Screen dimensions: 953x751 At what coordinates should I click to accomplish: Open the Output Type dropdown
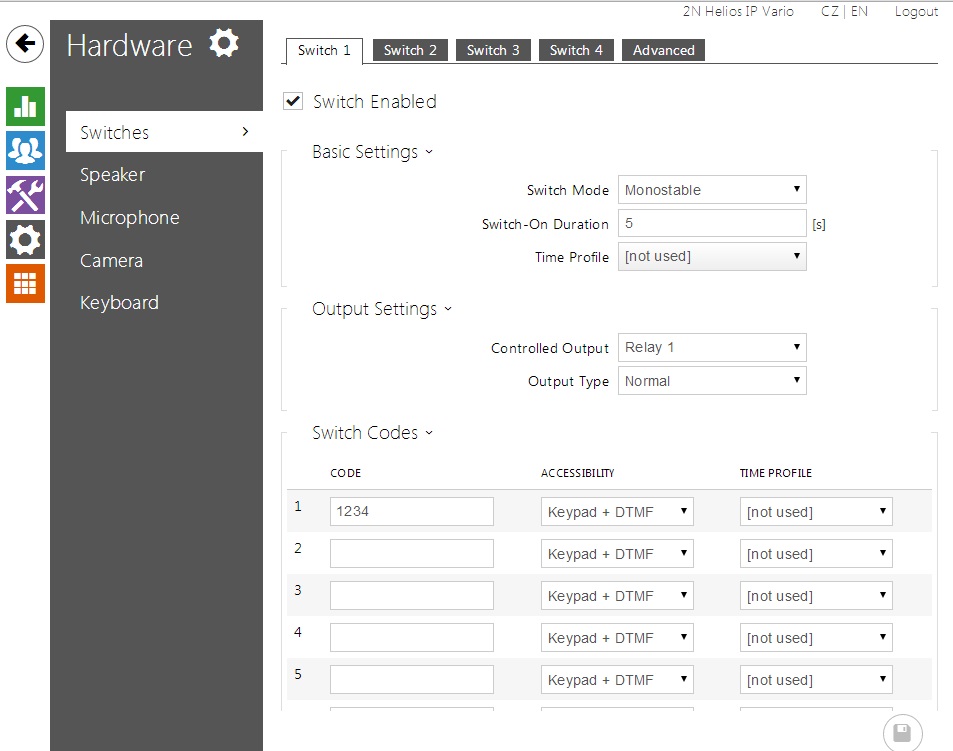(x=712, y=381)
